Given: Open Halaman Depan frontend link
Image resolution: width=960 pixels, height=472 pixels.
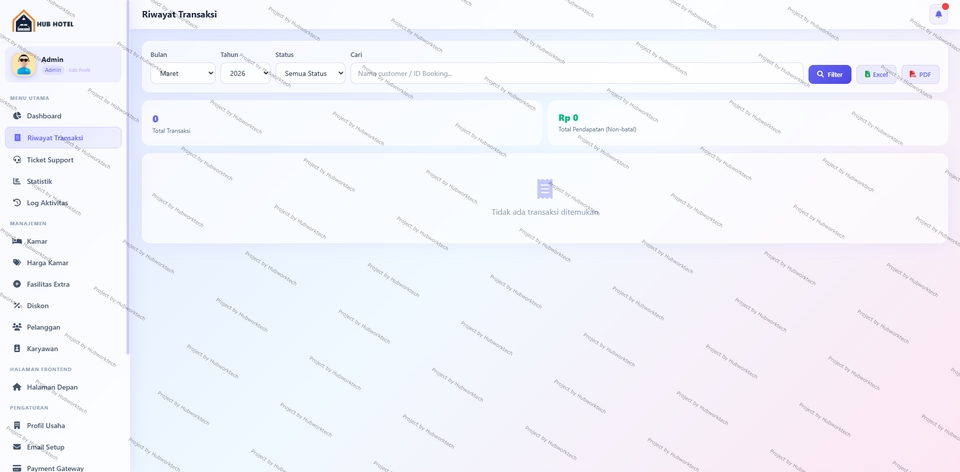Looking at the screenshot, I should (x=63, y=387).
